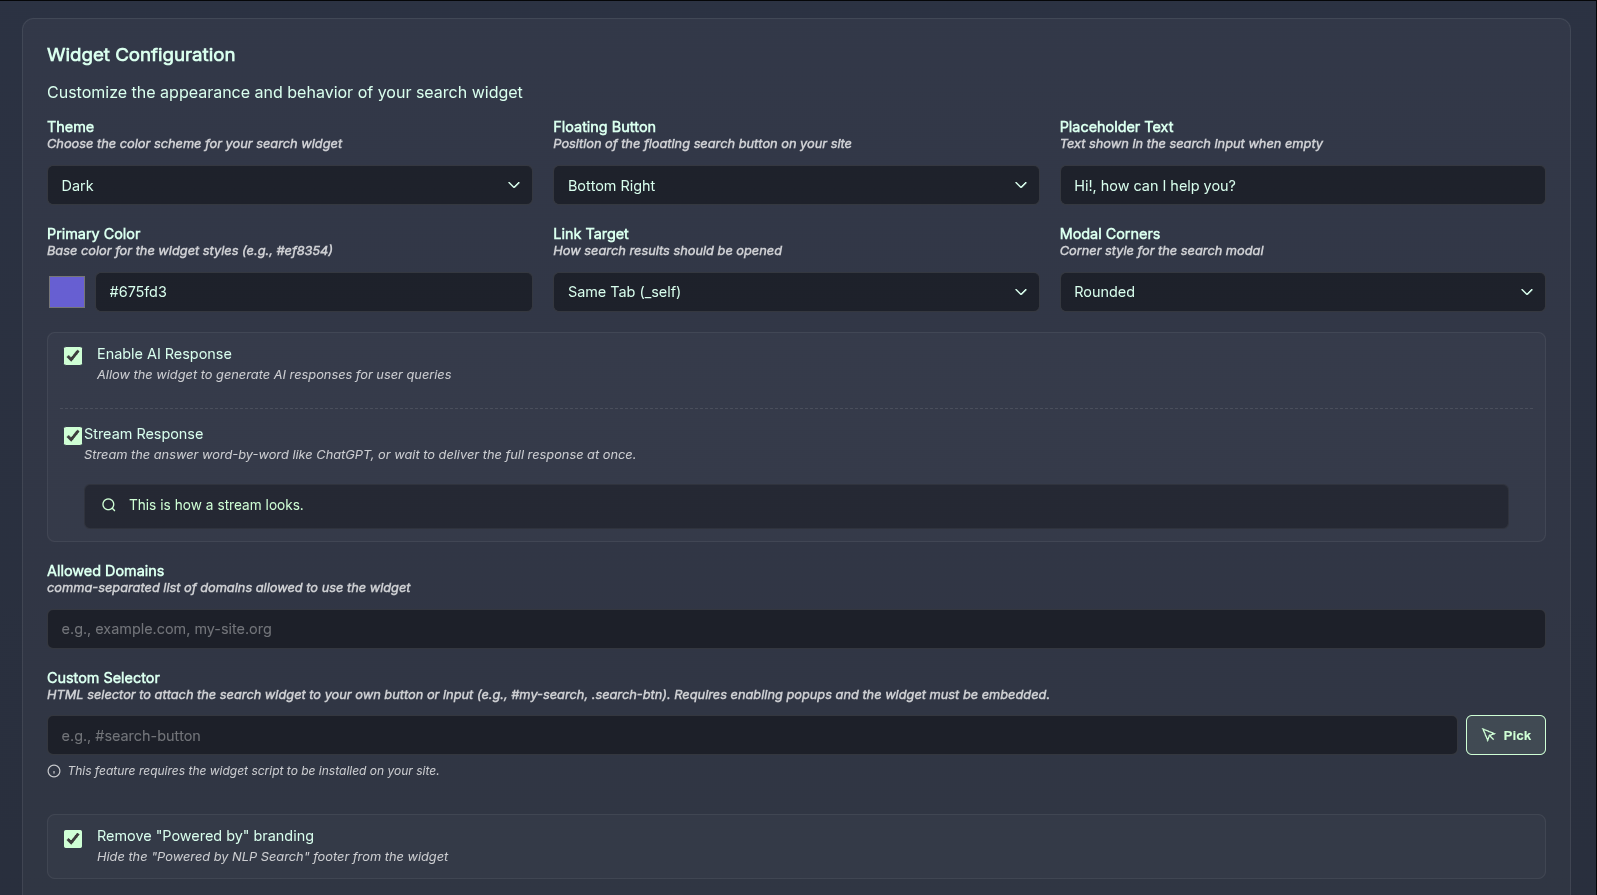The width and height of the screenshot is (1597, 895).
Task: Click the "Widget Configuration" heading
Action: [141, 55]
